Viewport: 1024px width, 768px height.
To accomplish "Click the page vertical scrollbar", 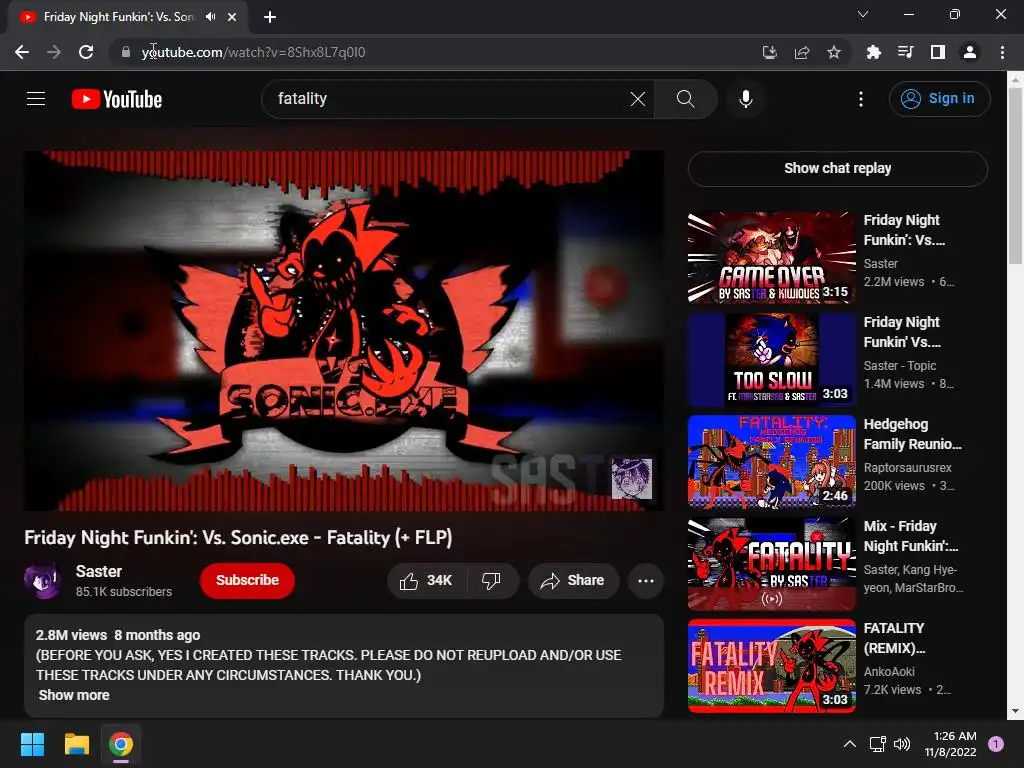I will [x=1015, y=175].
